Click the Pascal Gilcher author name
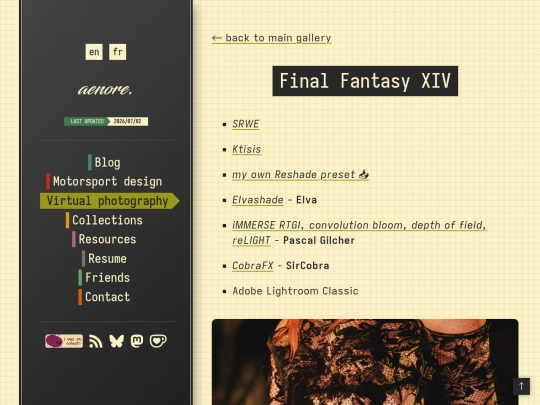 coord(319,240)
